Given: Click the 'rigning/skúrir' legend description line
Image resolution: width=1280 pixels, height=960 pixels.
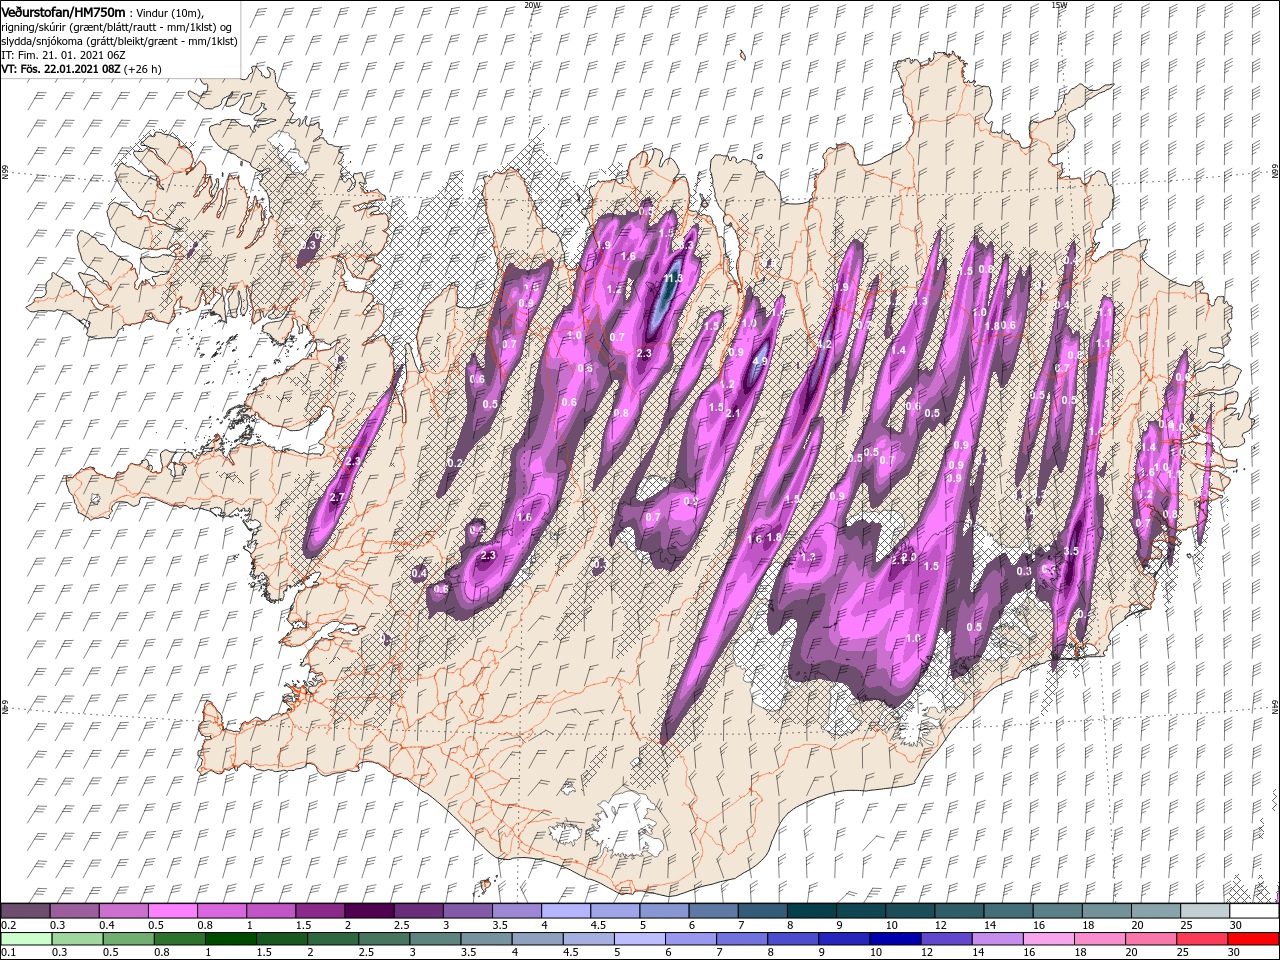Looking at the screenshot, I should pyautogui.click(x=115, y=27).
